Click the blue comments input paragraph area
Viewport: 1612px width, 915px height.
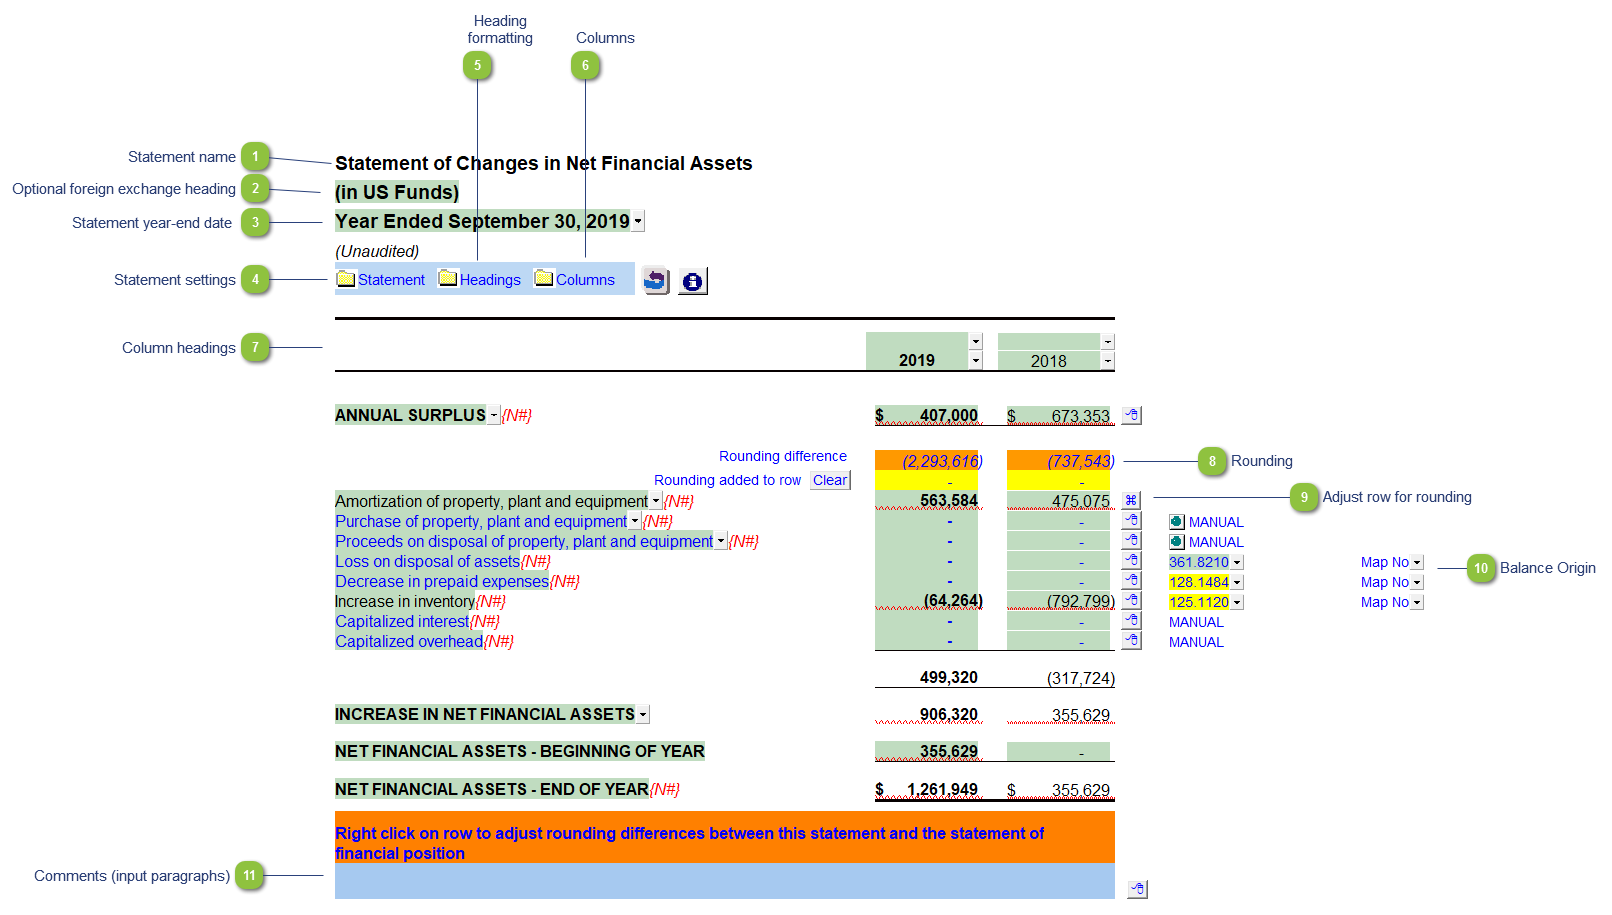(724, 881)
